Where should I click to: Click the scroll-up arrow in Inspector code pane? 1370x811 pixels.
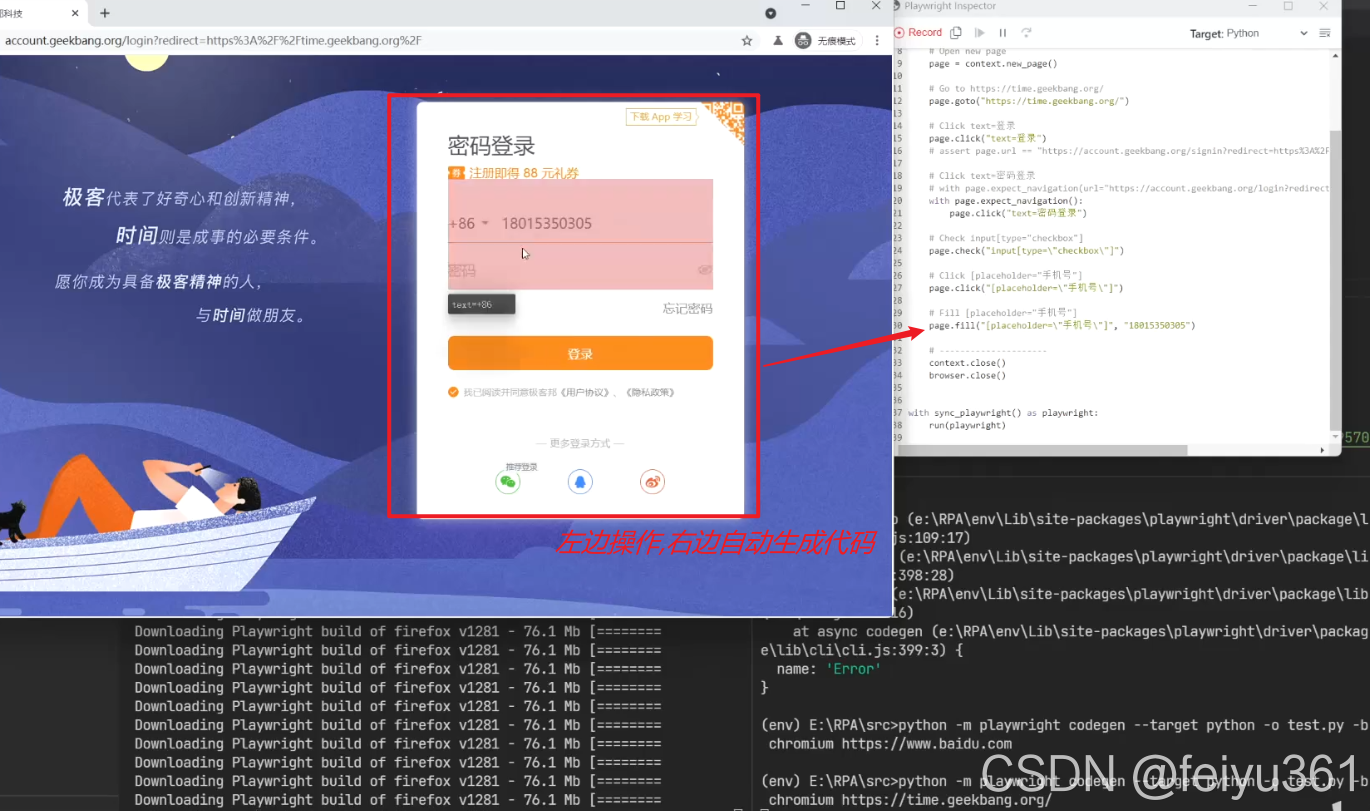pos(1335,55)
